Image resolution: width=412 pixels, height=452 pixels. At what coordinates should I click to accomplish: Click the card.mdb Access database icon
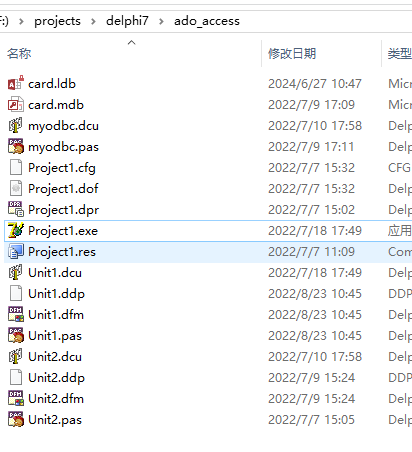click(16, 104)
